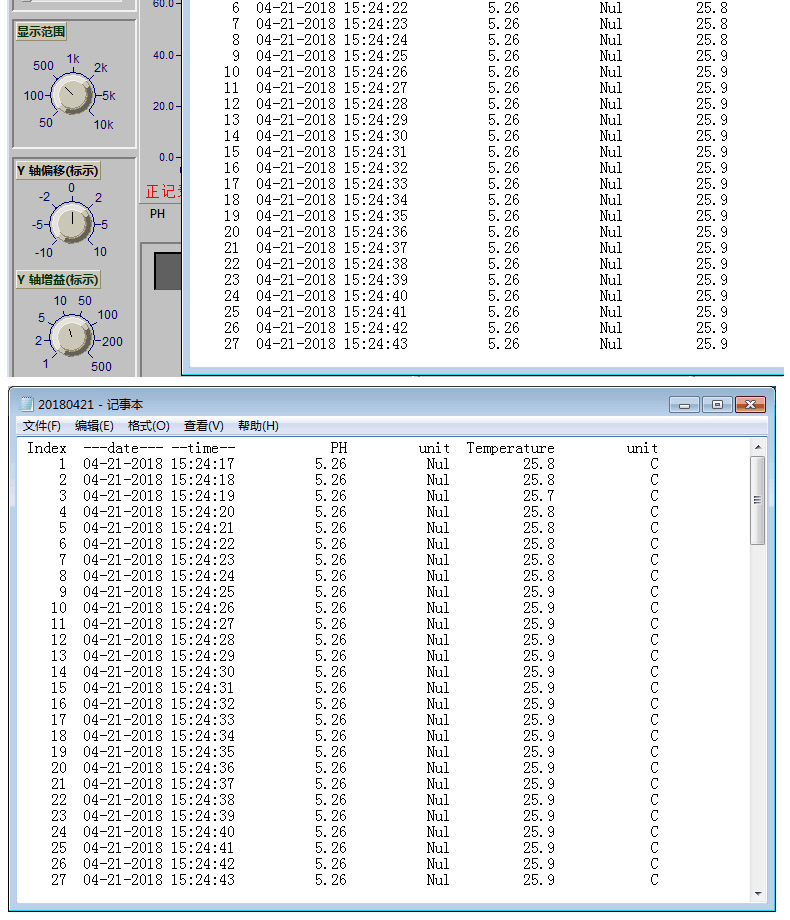Open the 帮助(H) menu
Image resolution: width=790 pixels, height=920 pixels.
(x=258, y=426)
